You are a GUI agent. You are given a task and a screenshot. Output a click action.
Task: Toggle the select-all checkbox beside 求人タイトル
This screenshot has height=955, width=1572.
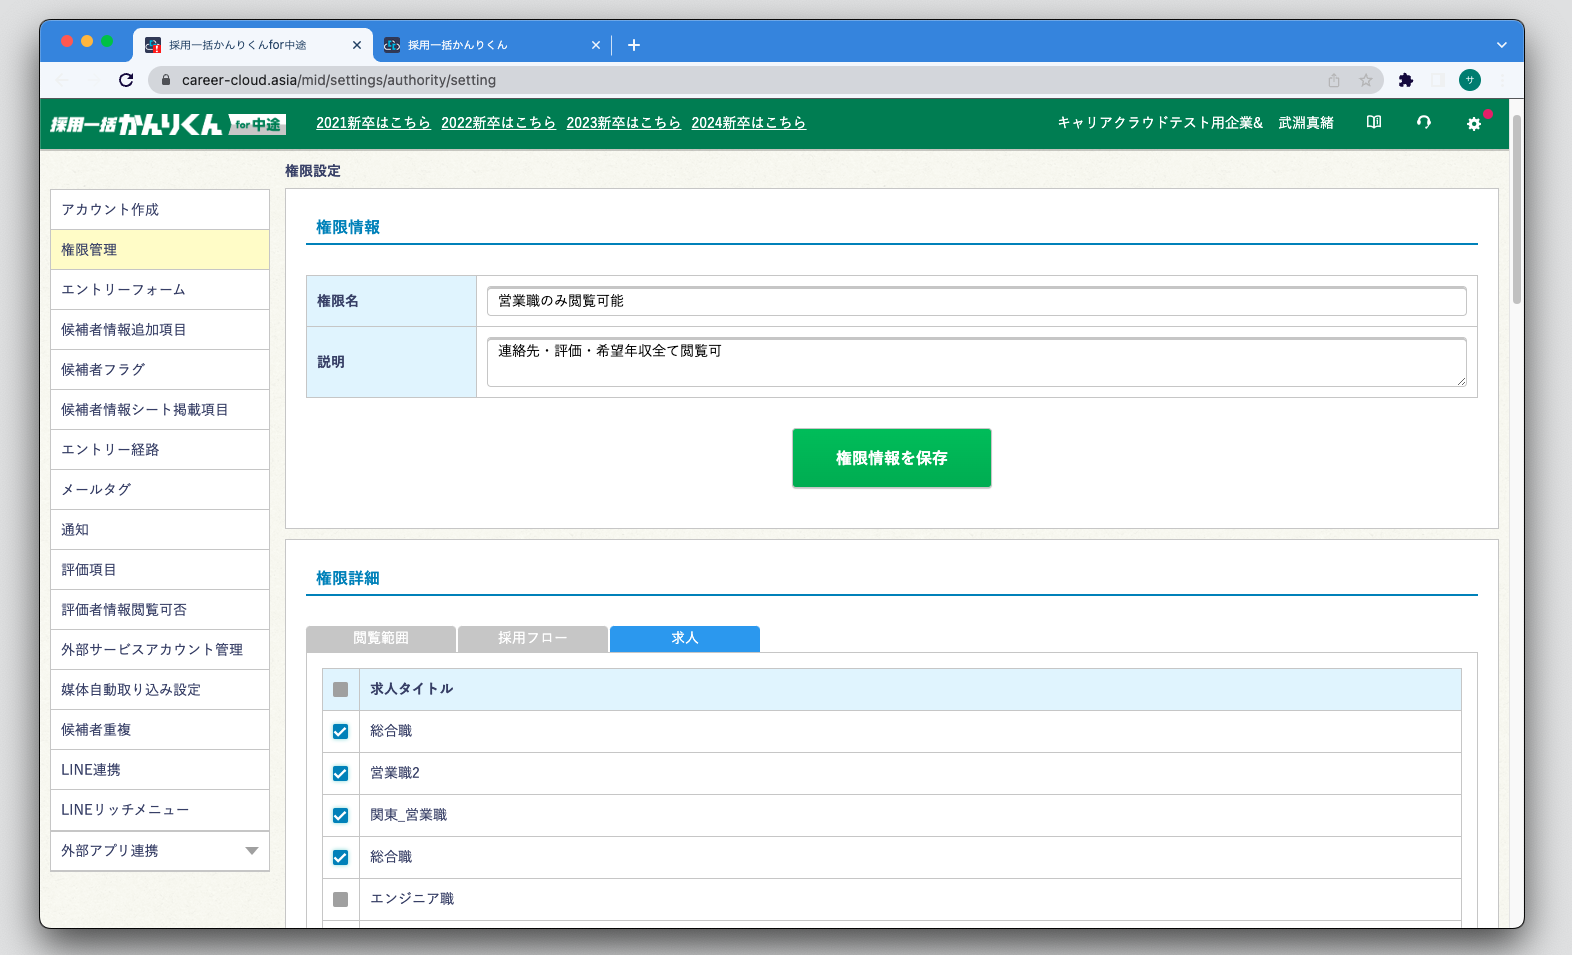pyautogui.click(x=340, y=689)
